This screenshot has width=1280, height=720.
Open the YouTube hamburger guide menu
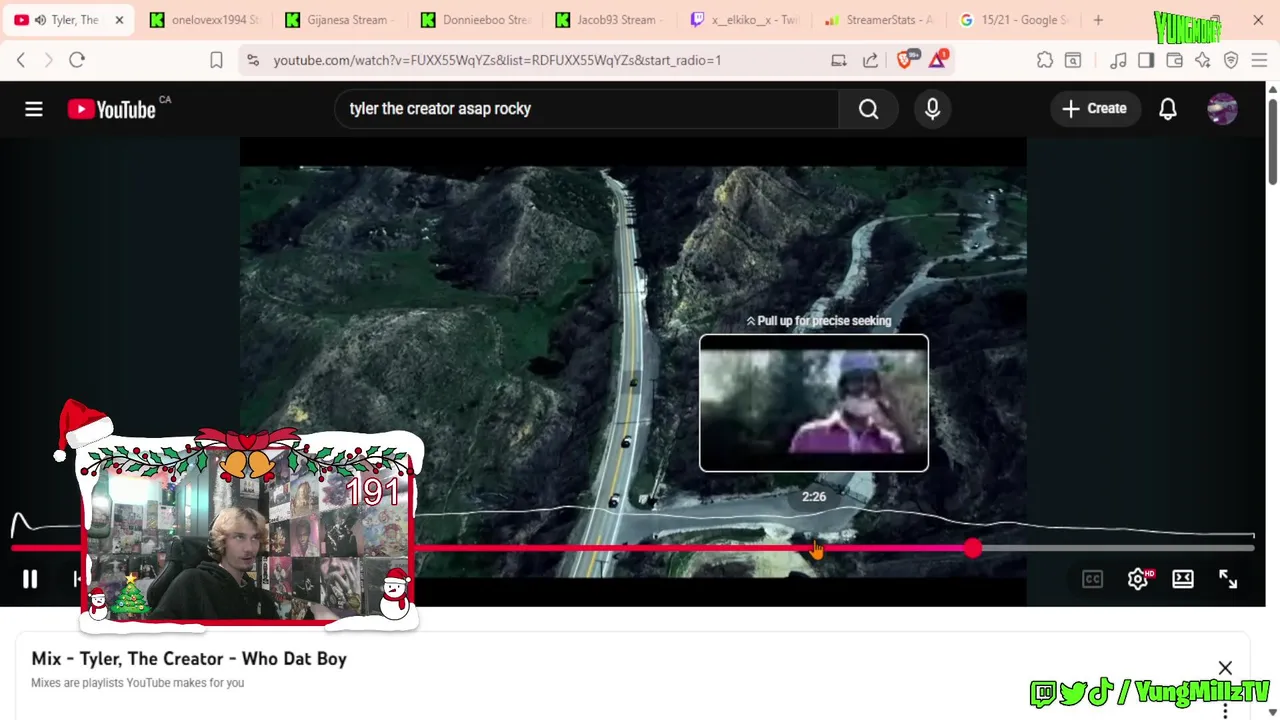34,109
